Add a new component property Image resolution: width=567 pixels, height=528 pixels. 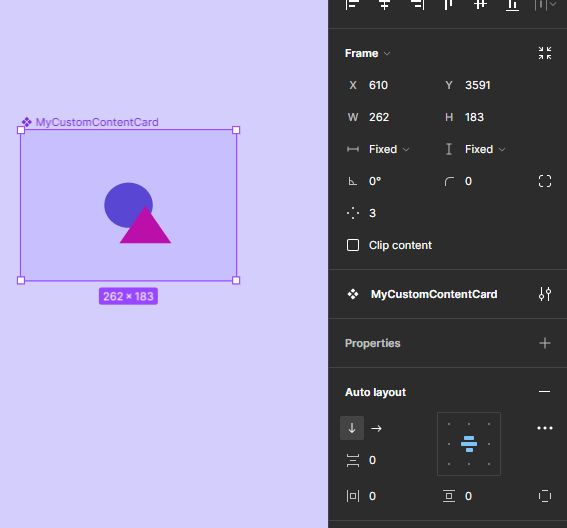point(545,343)
